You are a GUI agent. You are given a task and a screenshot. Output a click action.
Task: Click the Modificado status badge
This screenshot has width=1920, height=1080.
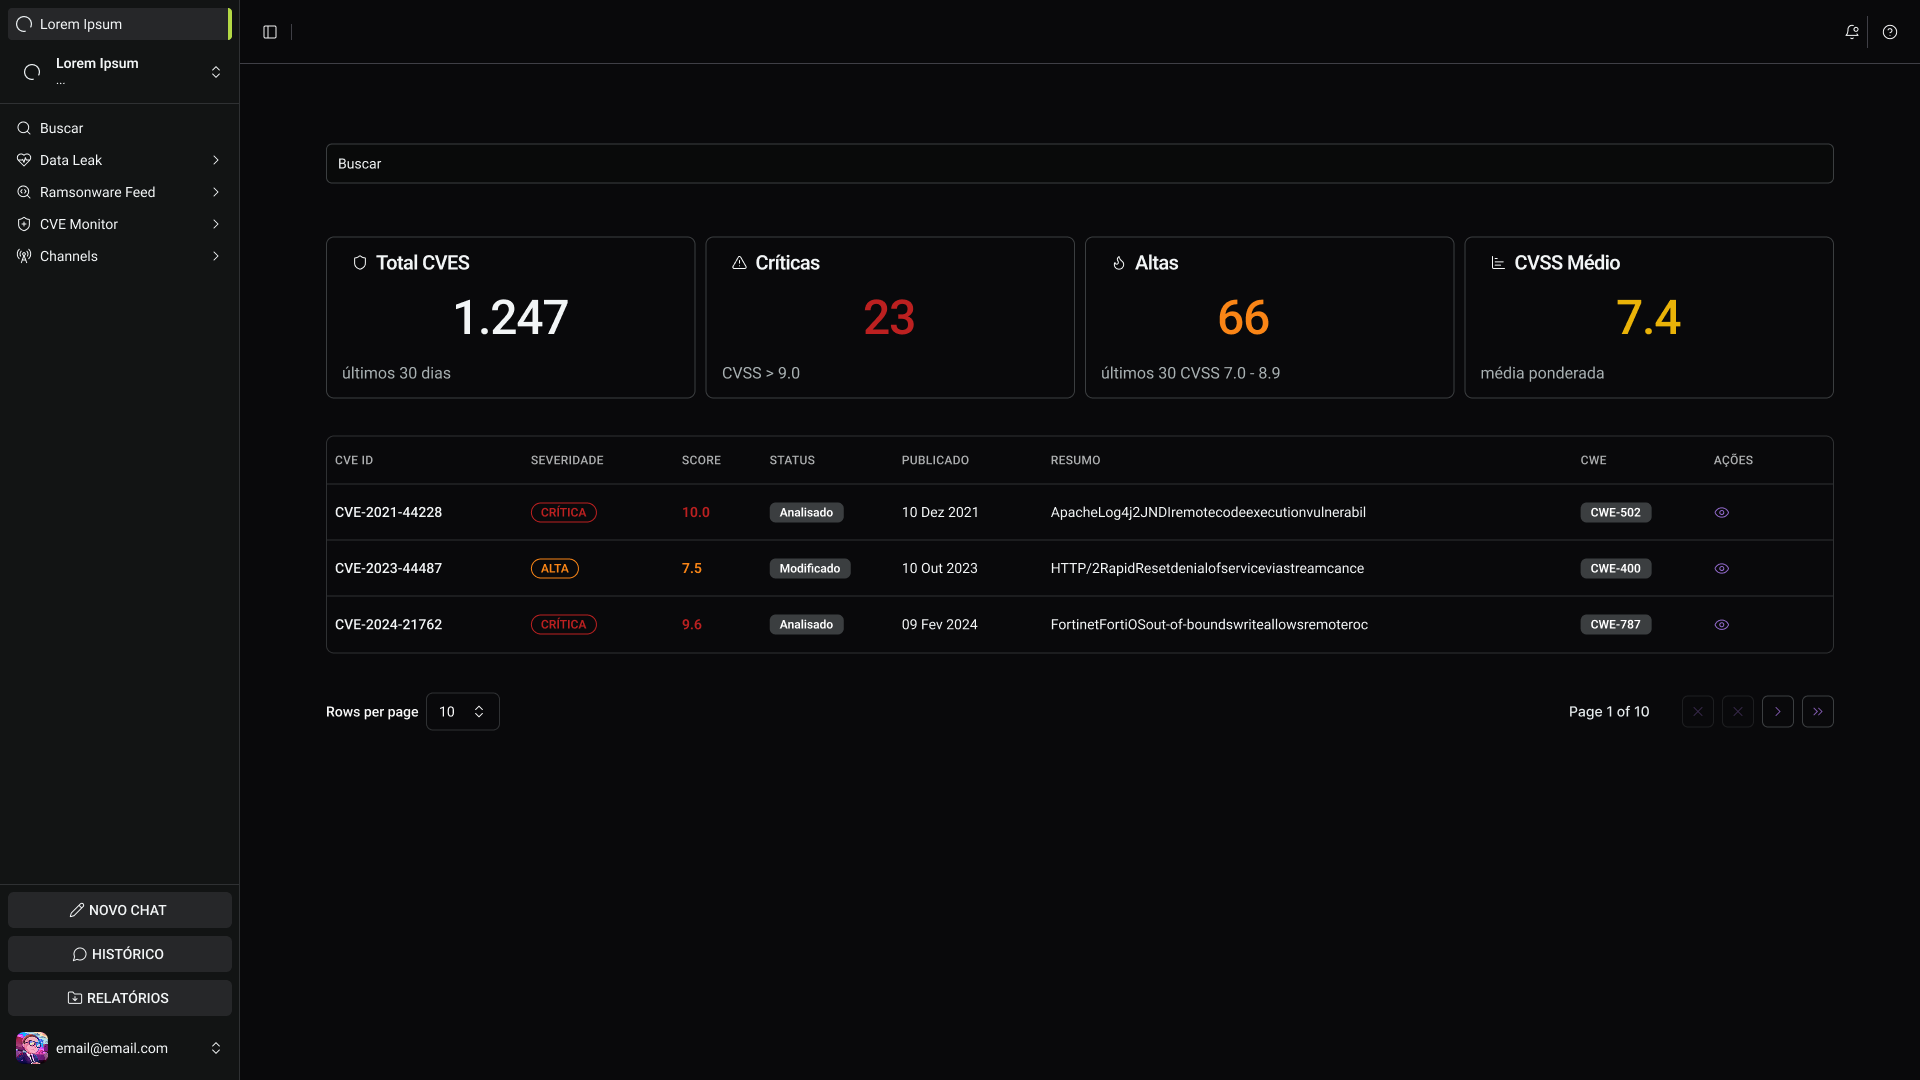(809, 568)
